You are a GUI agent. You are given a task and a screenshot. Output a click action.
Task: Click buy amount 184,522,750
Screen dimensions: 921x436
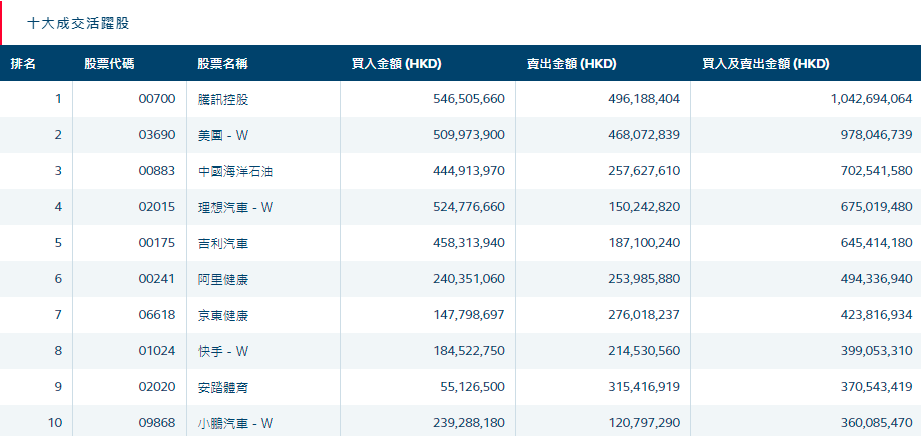(469, 351)
